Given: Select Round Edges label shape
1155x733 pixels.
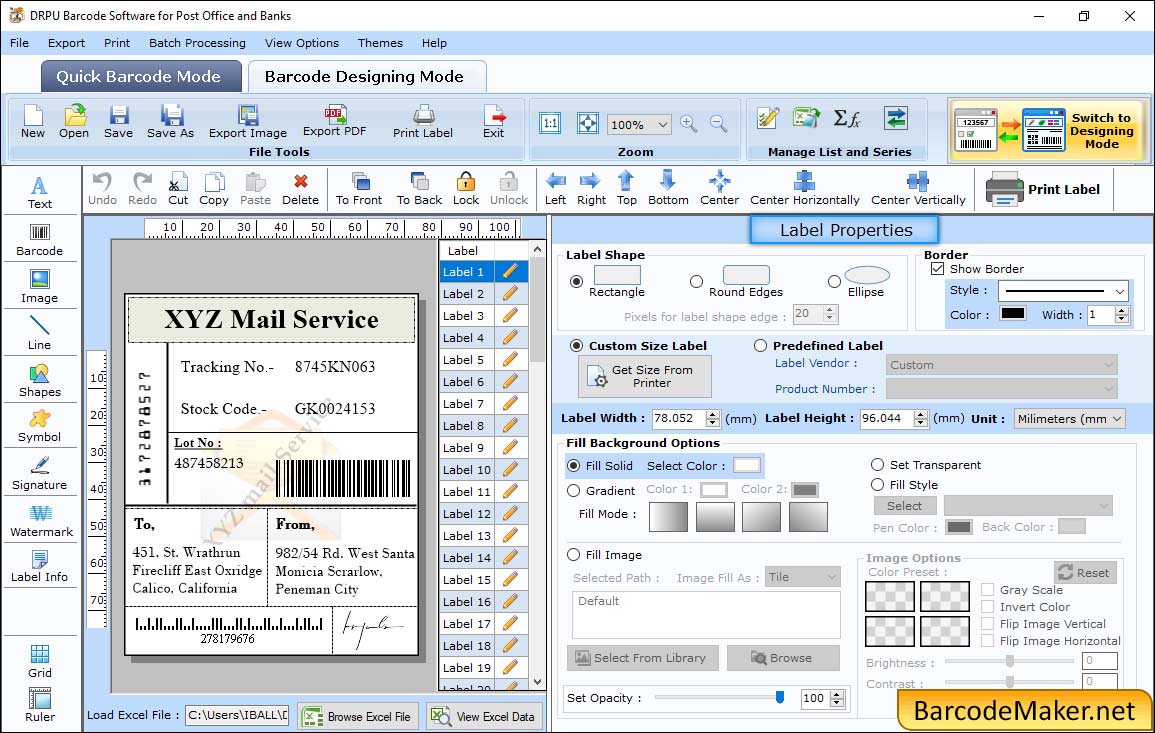Looking at the screenshot, I should pos(696,281).
